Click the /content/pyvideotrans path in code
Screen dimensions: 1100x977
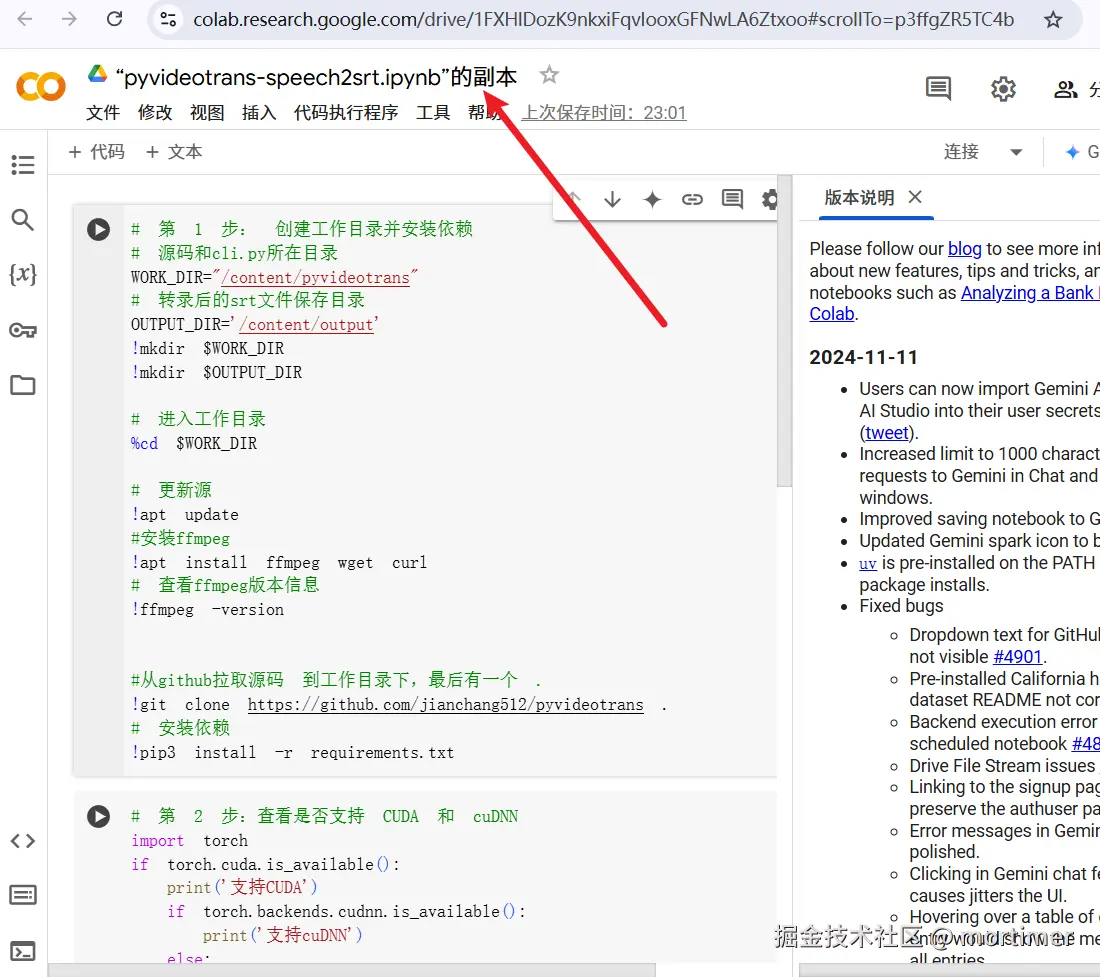tap(315, 278)
